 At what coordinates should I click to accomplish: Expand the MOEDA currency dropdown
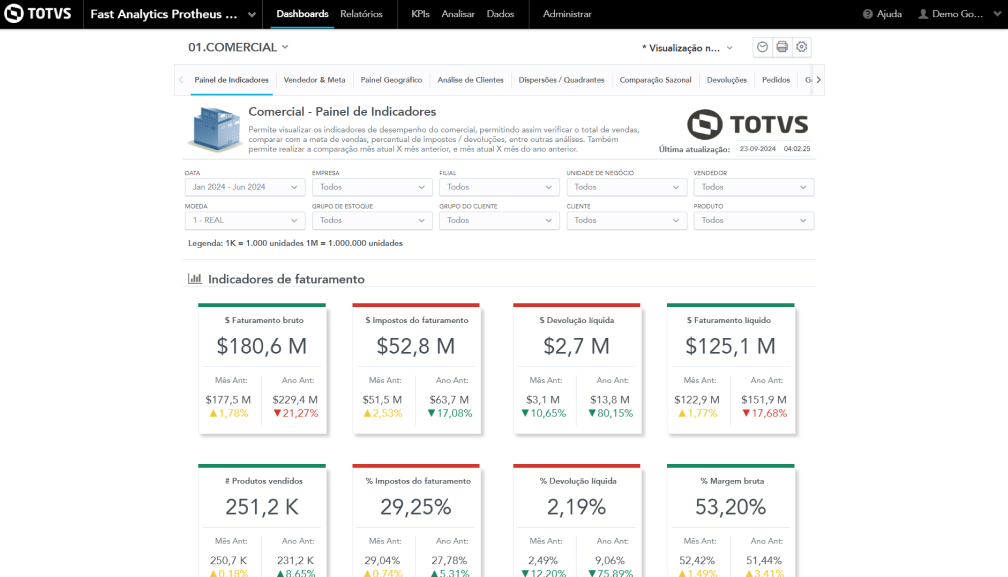pos(245,220)
